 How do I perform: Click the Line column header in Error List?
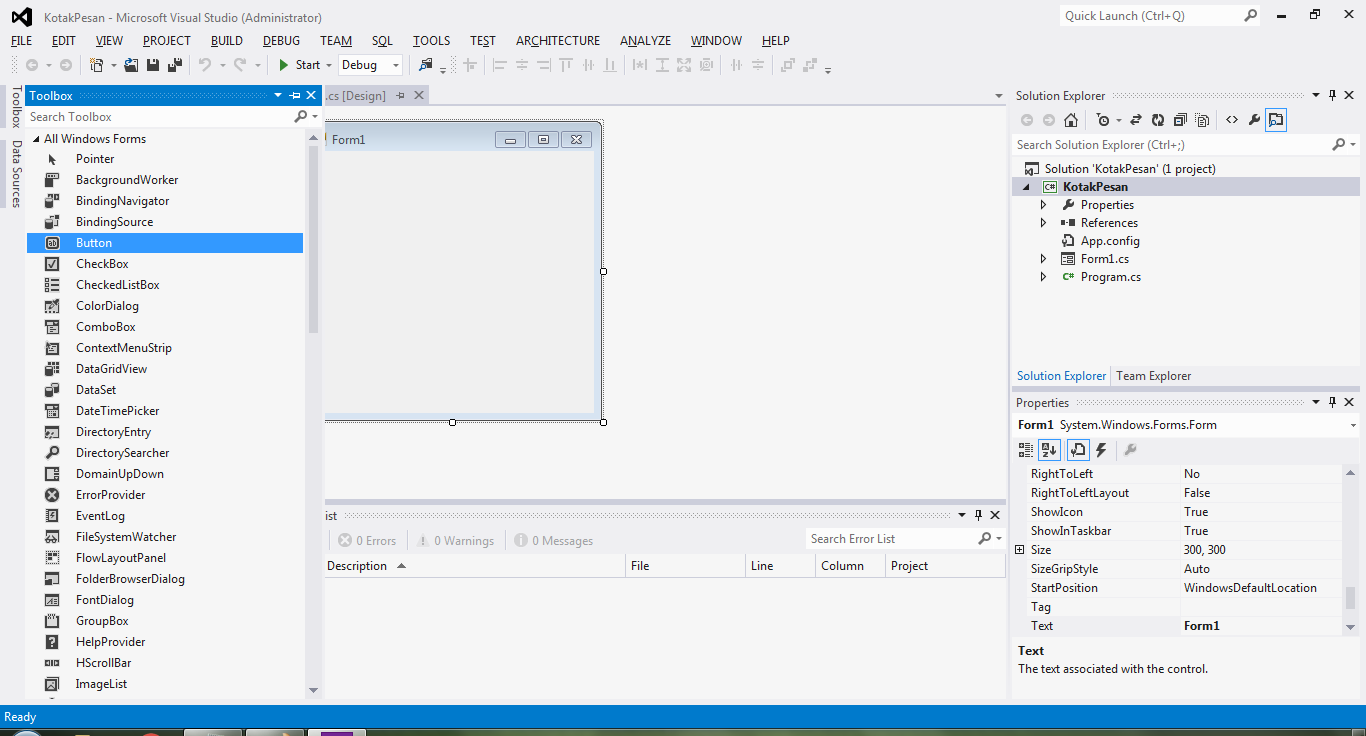[781, 566]
